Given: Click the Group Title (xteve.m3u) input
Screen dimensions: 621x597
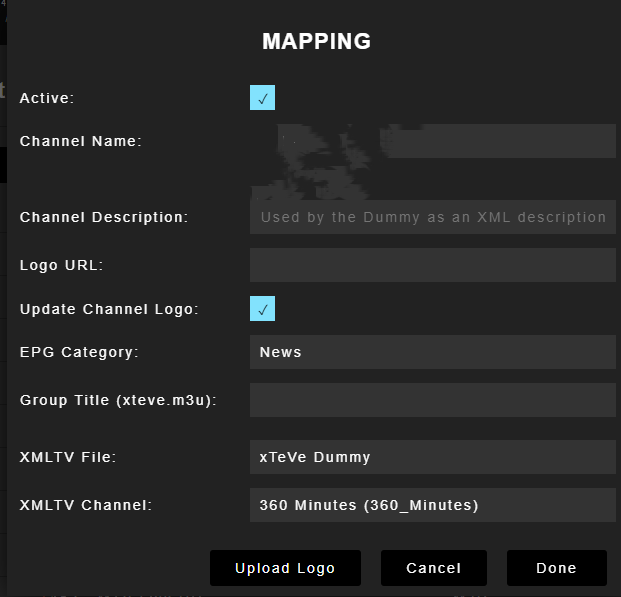Looking at the screenshot, I should (432, 400).
